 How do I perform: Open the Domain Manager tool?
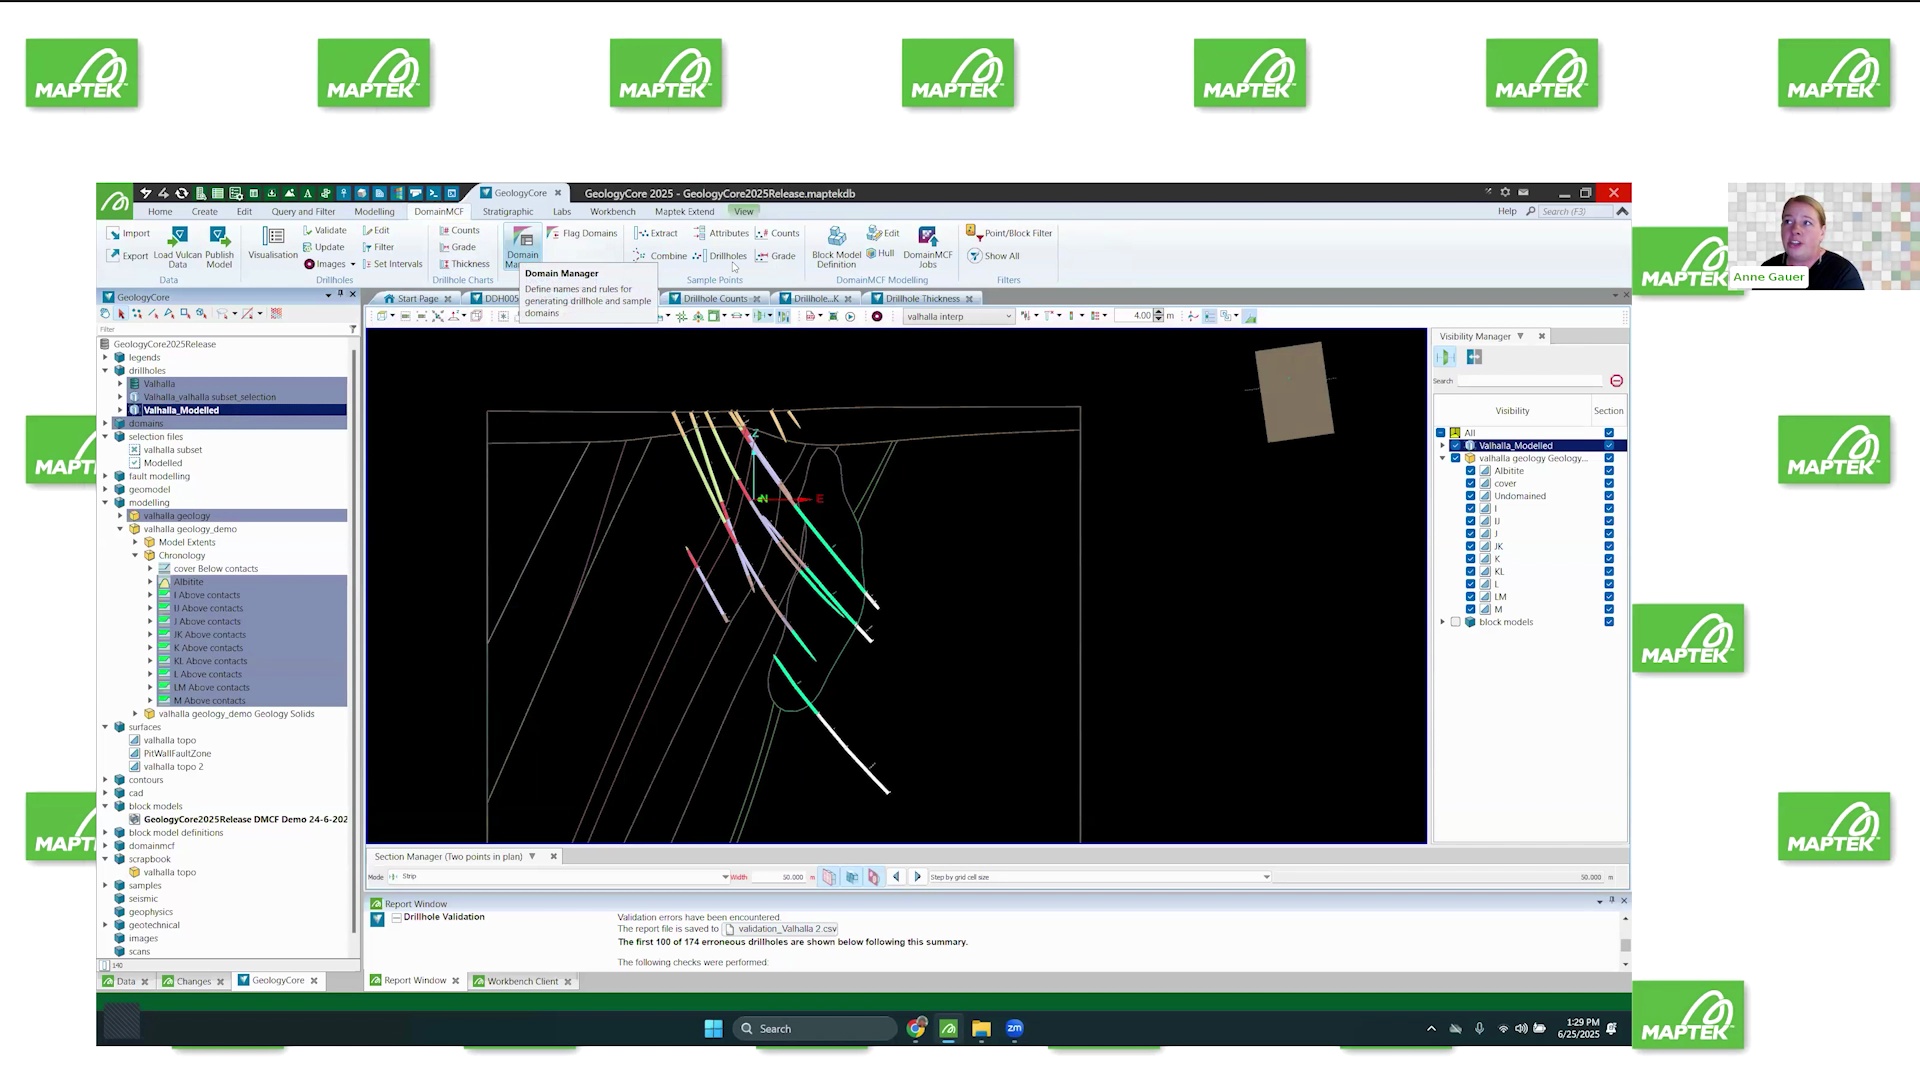(522, 245)
